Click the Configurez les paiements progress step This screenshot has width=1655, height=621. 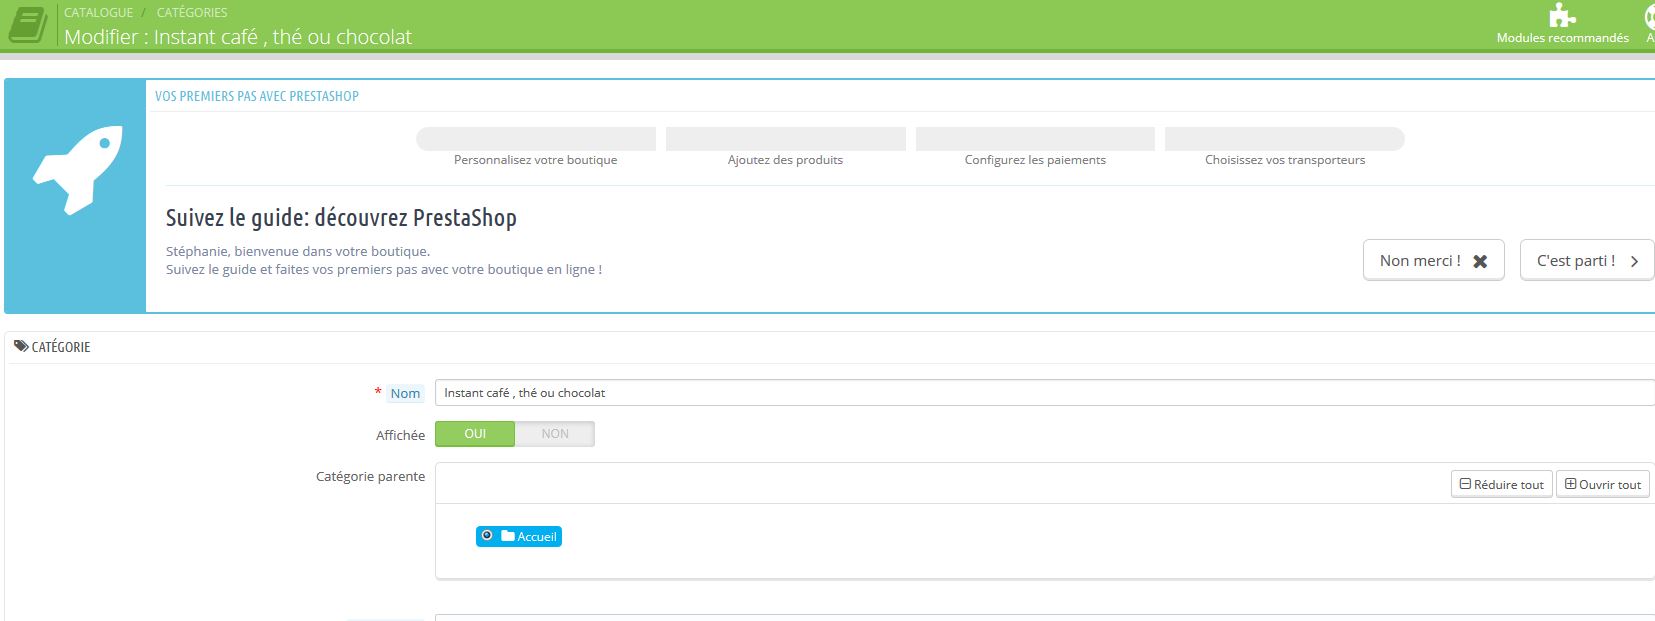[x=1035, y=147]
